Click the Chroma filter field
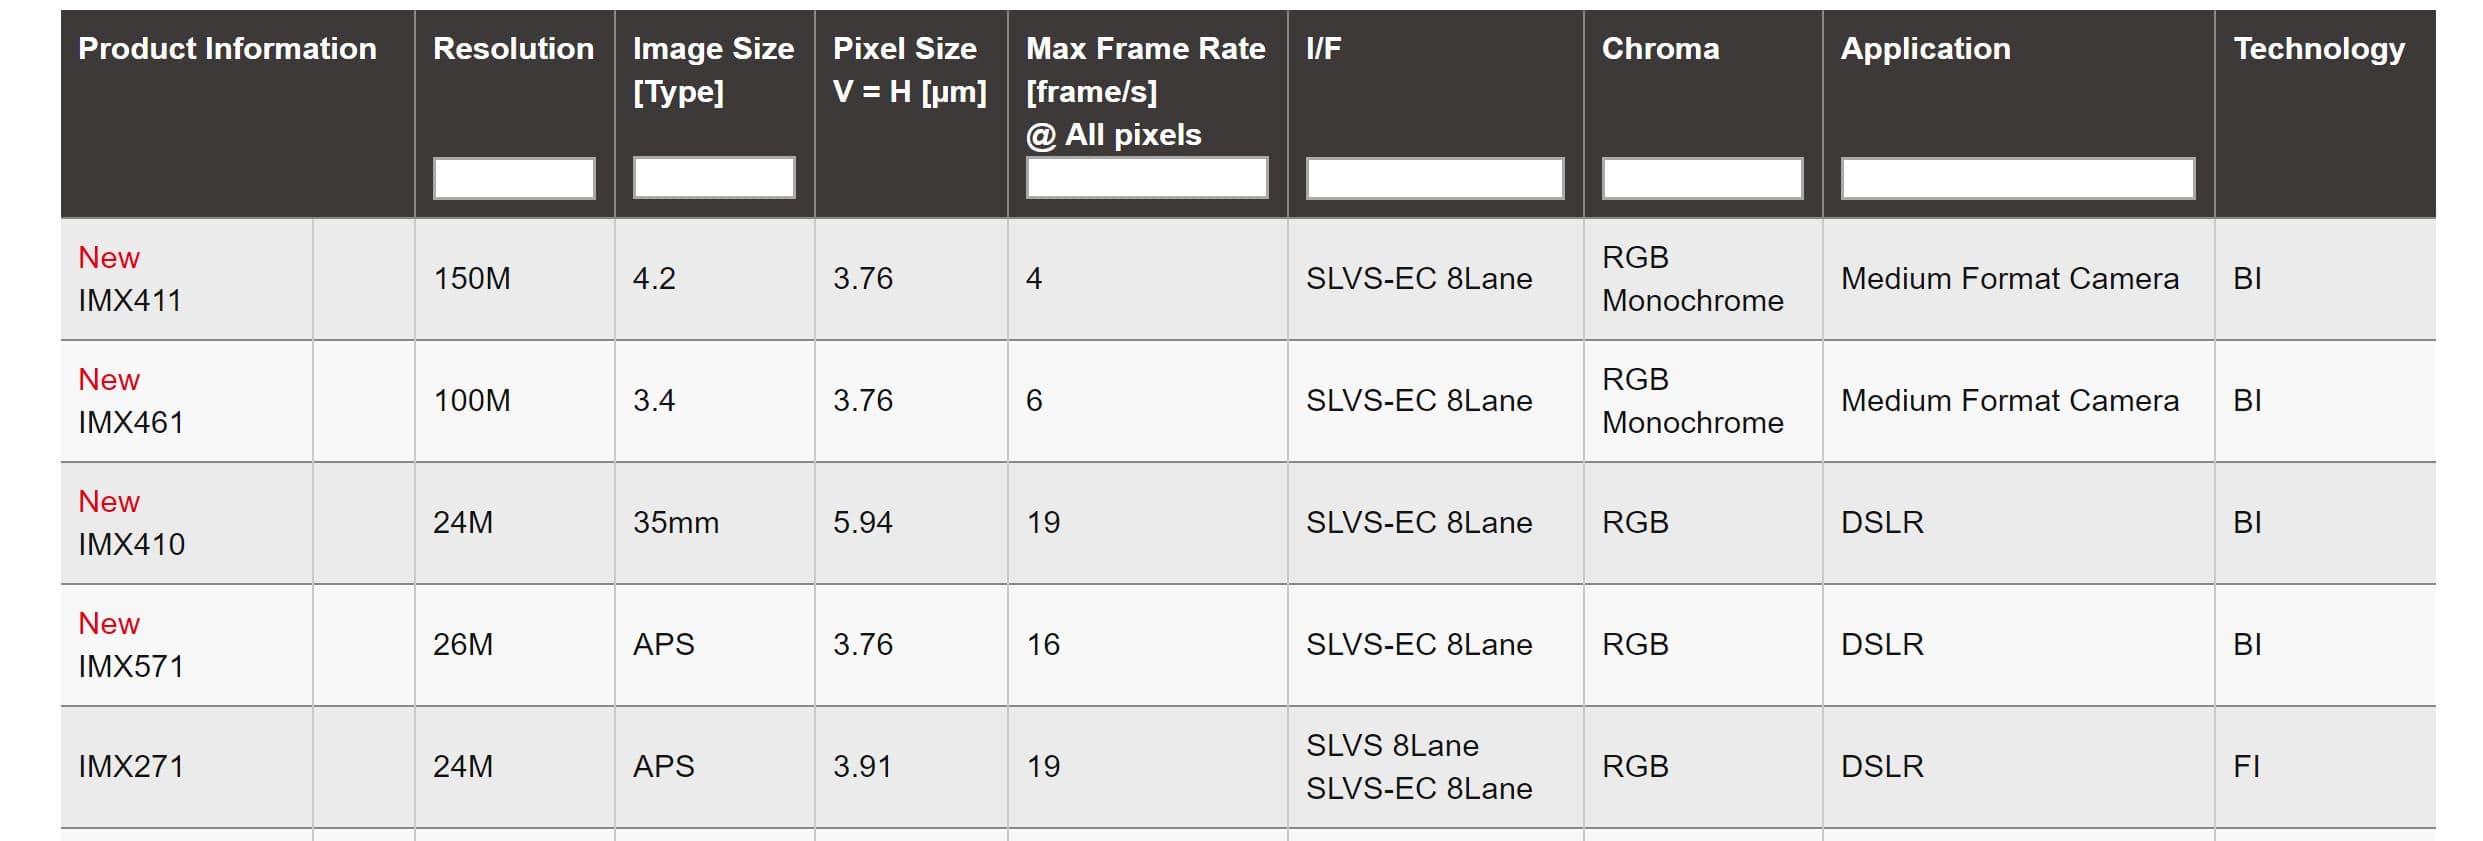2483x841 pixels. click(x=1702, y=178)
